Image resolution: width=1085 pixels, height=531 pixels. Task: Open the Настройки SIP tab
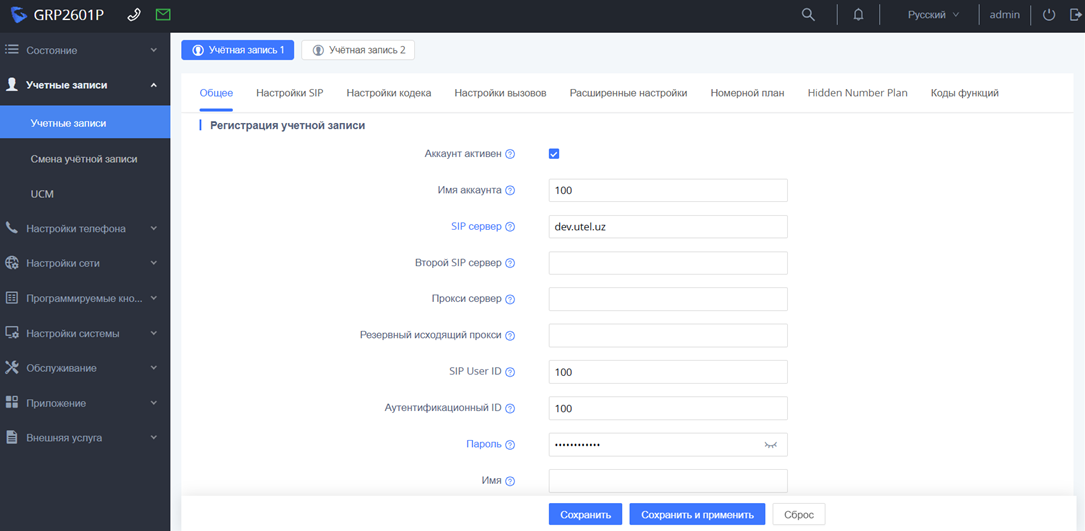point(289,93)
